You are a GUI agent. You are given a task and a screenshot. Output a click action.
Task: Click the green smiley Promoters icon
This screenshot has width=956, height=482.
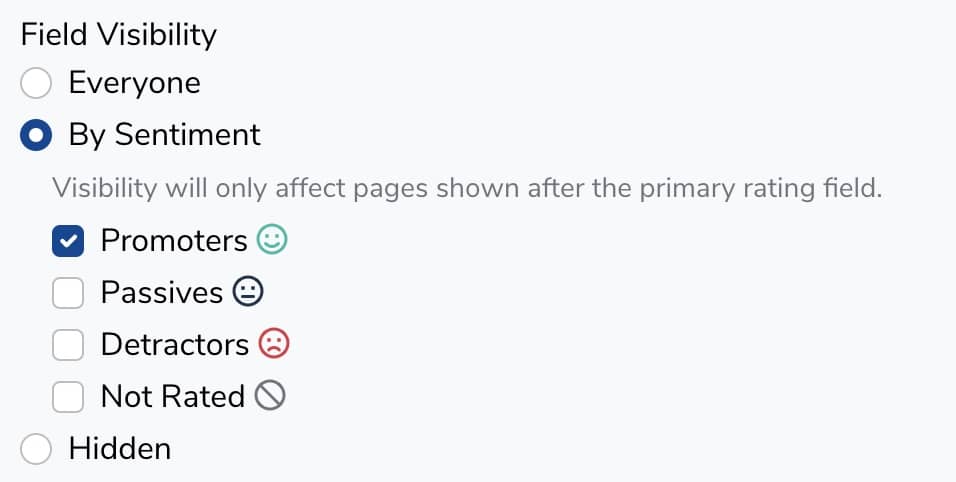(272, 240)
